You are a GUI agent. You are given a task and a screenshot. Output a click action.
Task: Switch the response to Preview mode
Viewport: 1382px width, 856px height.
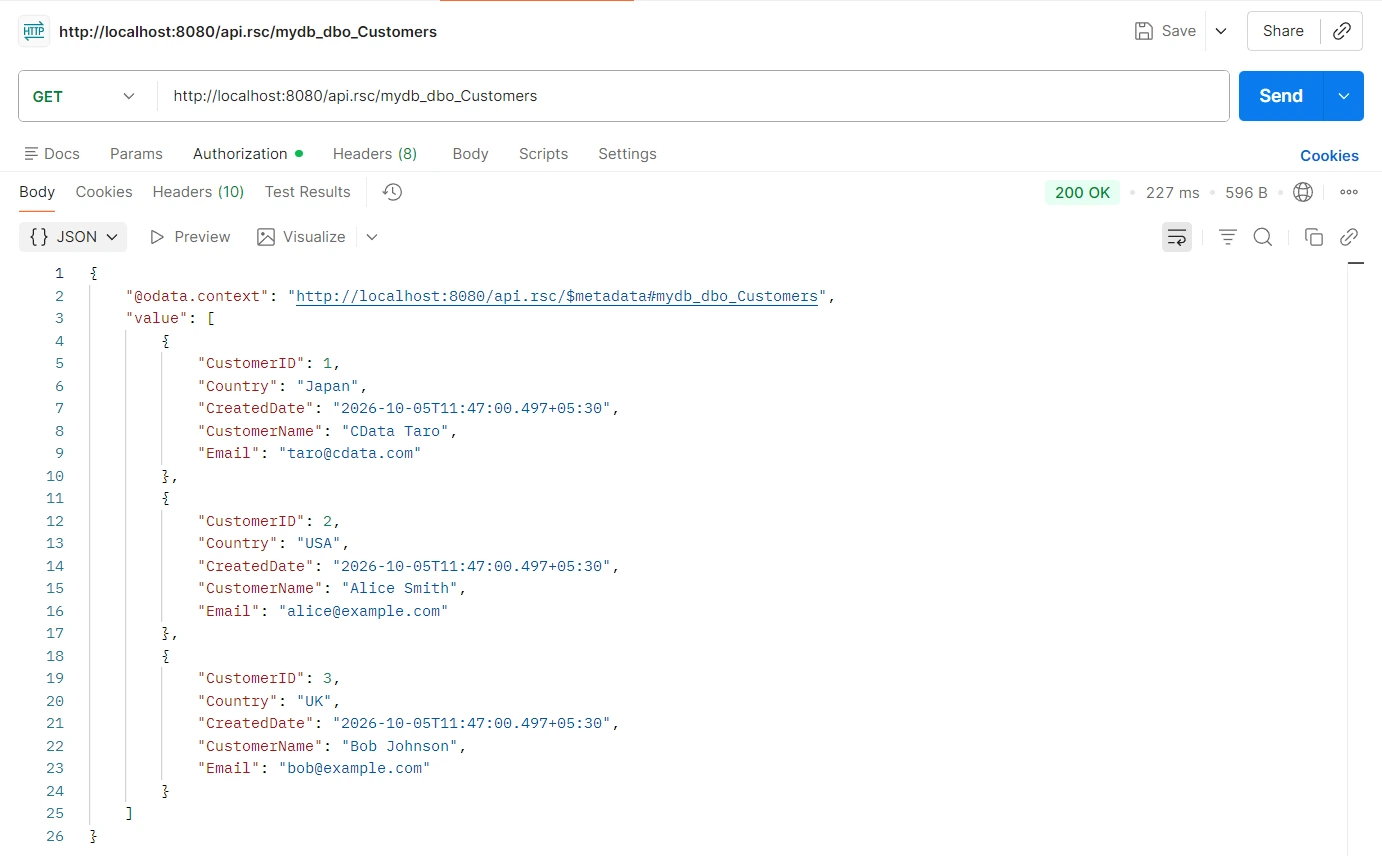pos(190,237)
